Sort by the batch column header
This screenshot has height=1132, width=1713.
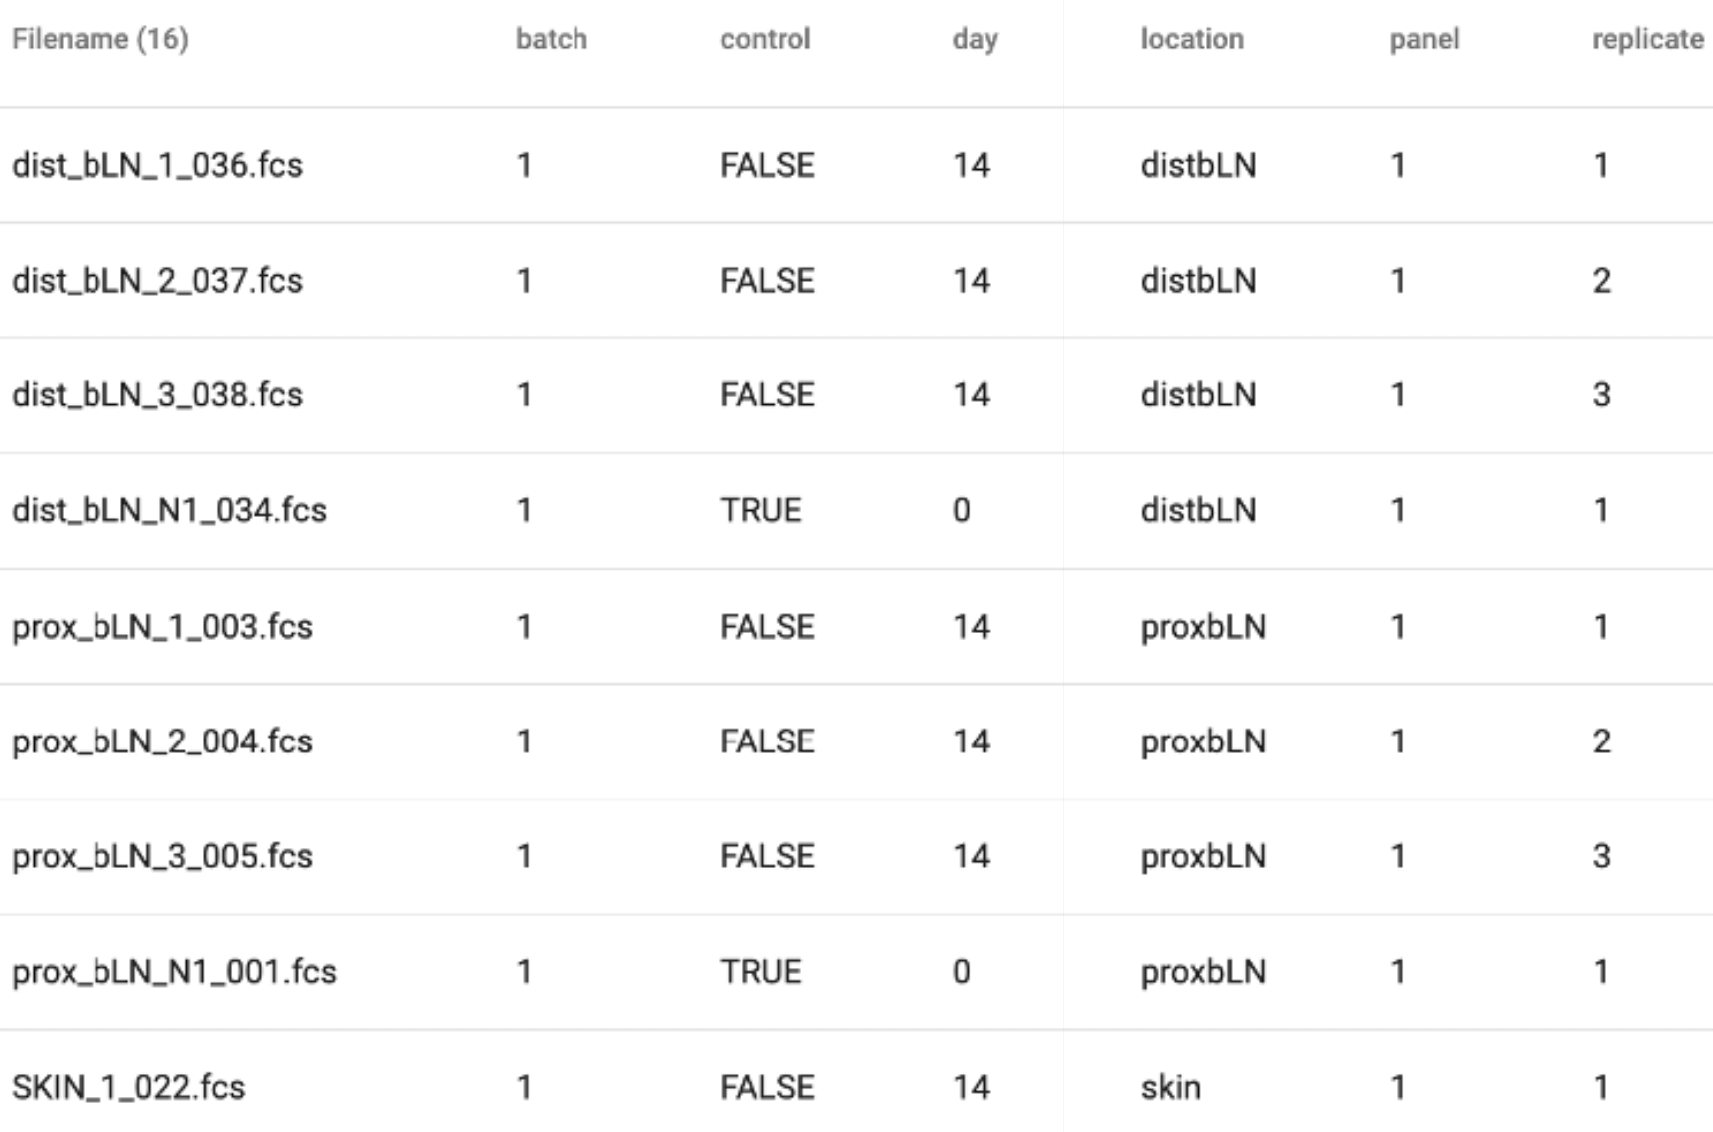click(x=551, y=39)
